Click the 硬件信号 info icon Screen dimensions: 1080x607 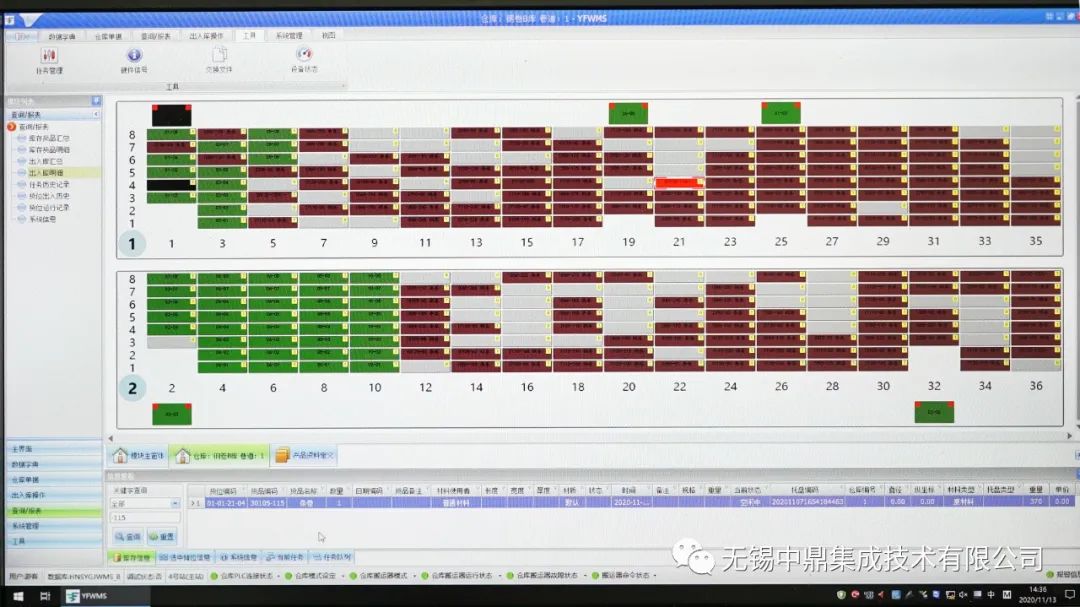point(133,56)
